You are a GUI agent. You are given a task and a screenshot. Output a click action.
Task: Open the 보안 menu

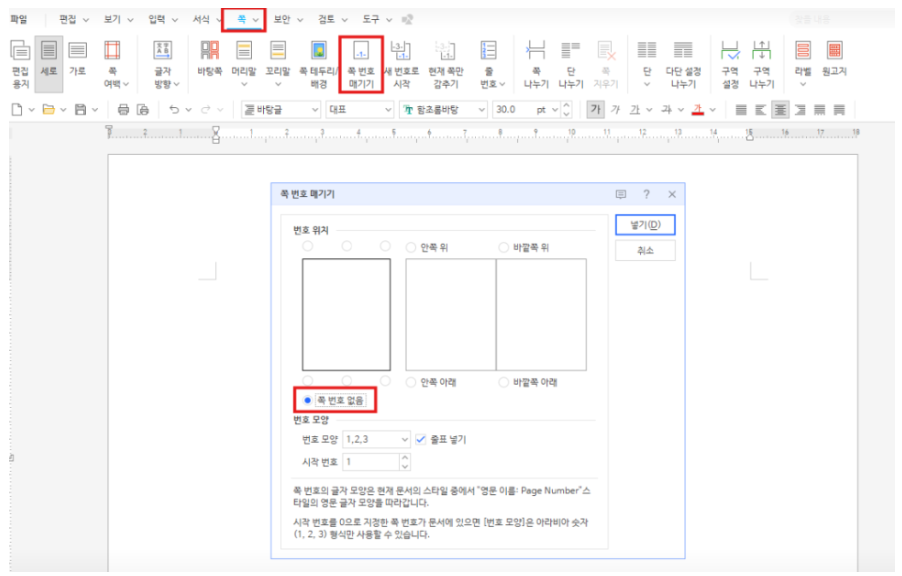click(x=287, y=19)
